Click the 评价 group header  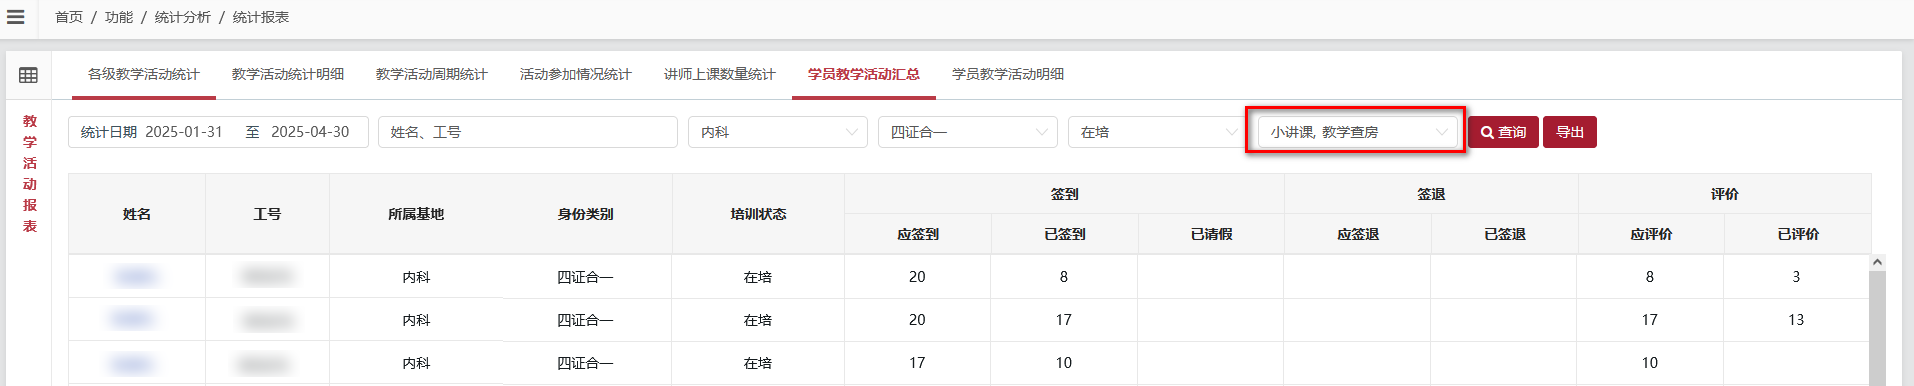tap(1725, 194)
